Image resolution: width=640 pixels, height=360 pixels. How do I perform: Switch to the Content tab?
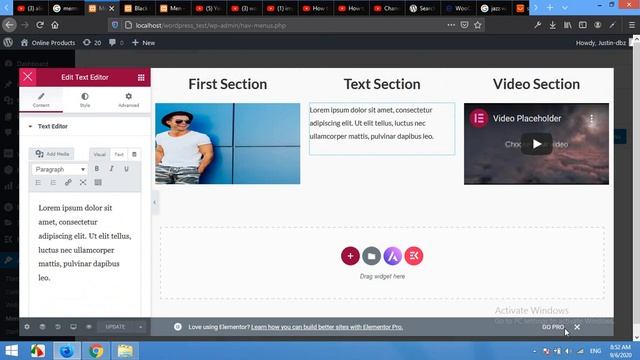pyautogui.click(x=41, y=100)
